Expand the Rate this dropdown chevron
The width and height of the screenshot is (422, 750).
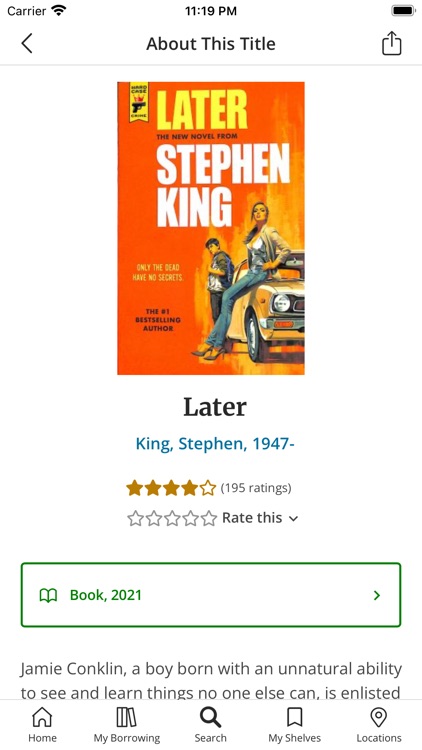point(294,519)
